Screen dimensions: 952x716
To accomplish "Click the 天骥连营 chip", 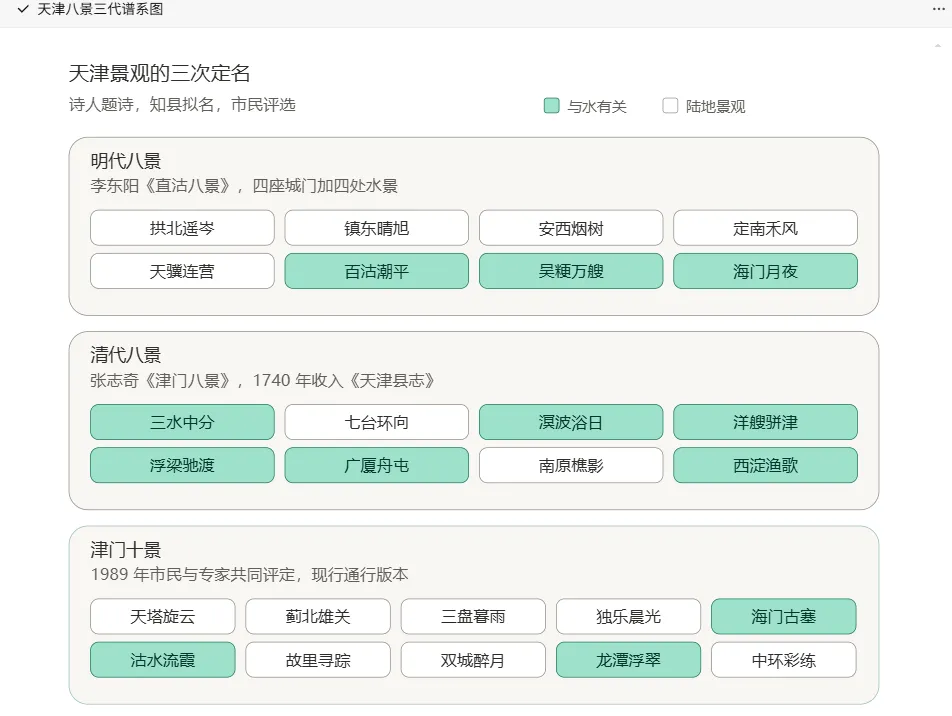I will (x=182, y=271).
